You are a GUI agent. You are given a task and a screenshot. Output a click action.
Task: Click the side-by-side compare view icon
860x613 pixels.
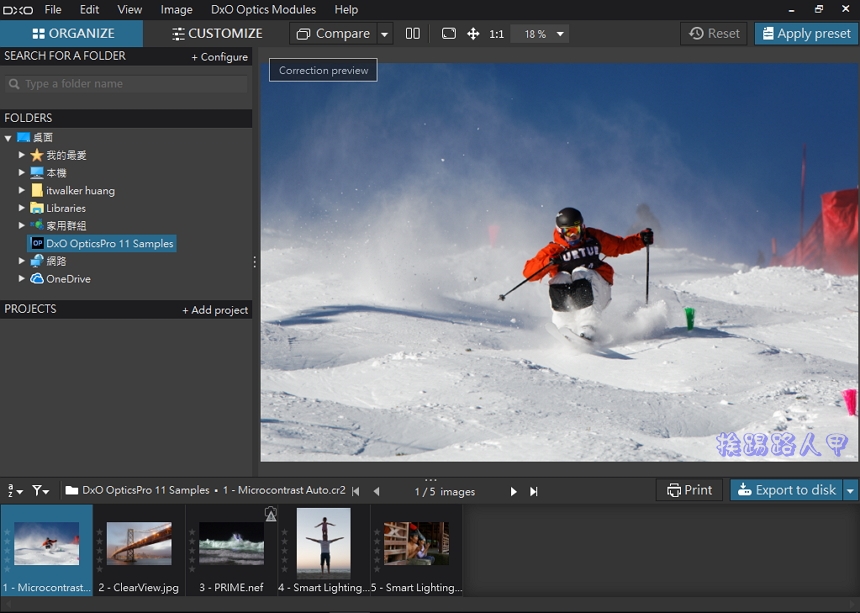pyautogui.click(x=412, y=33)
